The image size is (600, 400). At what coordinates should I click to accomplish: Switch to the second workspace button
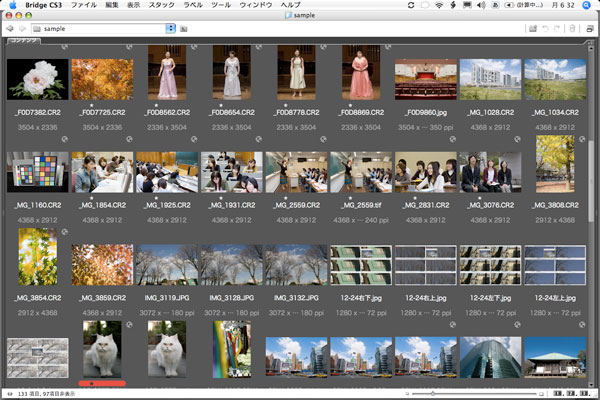pos(571,393)
